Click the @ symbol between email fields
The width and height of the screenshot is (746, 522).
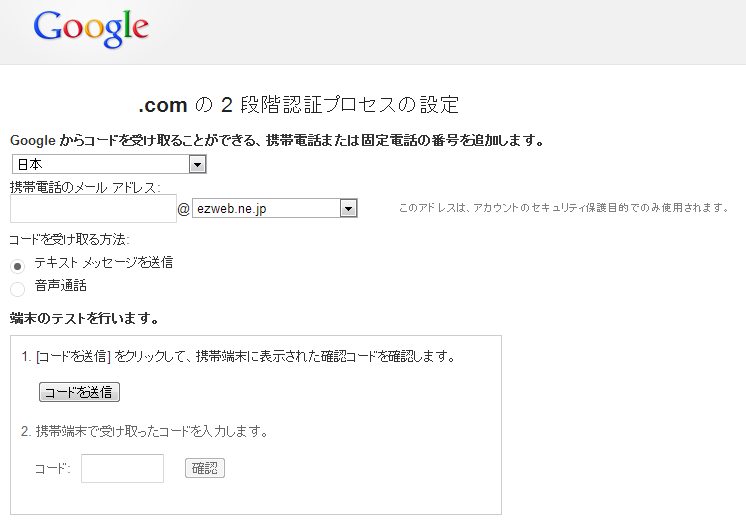point(184,209)
